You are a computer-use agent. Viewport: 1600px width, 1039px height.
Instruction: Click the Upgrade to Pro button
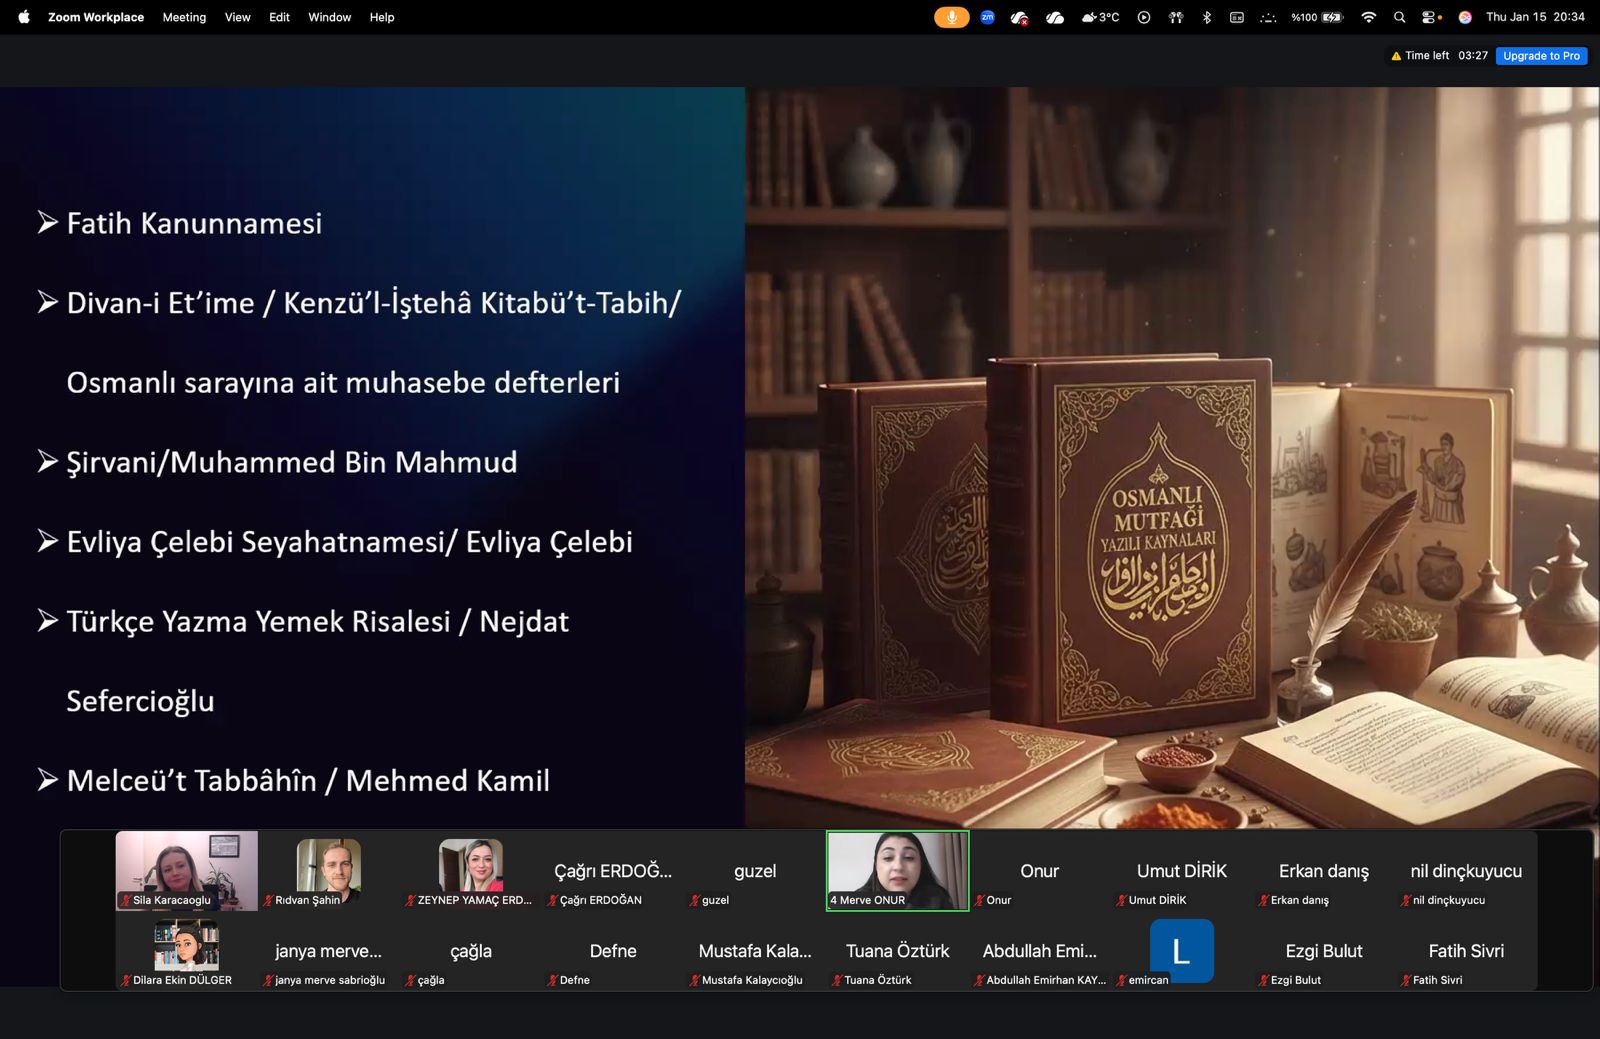(1541, 56)
